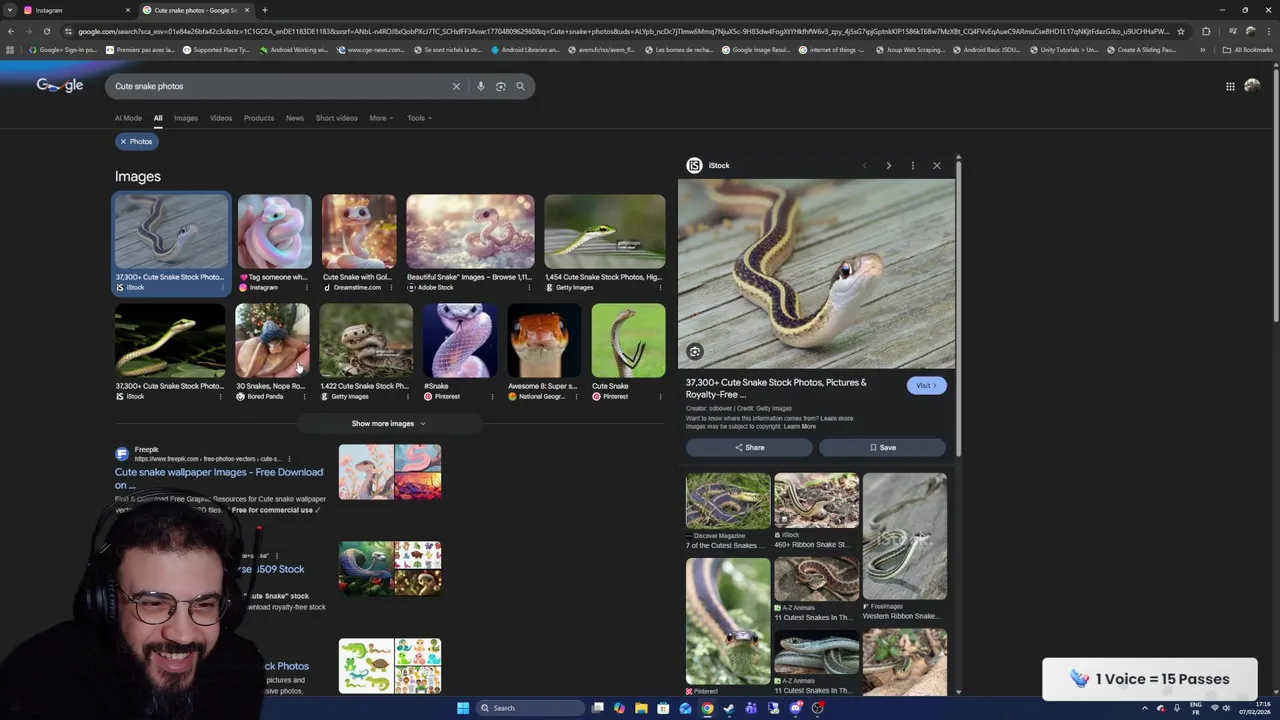Open Unity Tutorials bookmark
The height and width of the screenshot is (720, 1280).
(x=1063, y=49)
